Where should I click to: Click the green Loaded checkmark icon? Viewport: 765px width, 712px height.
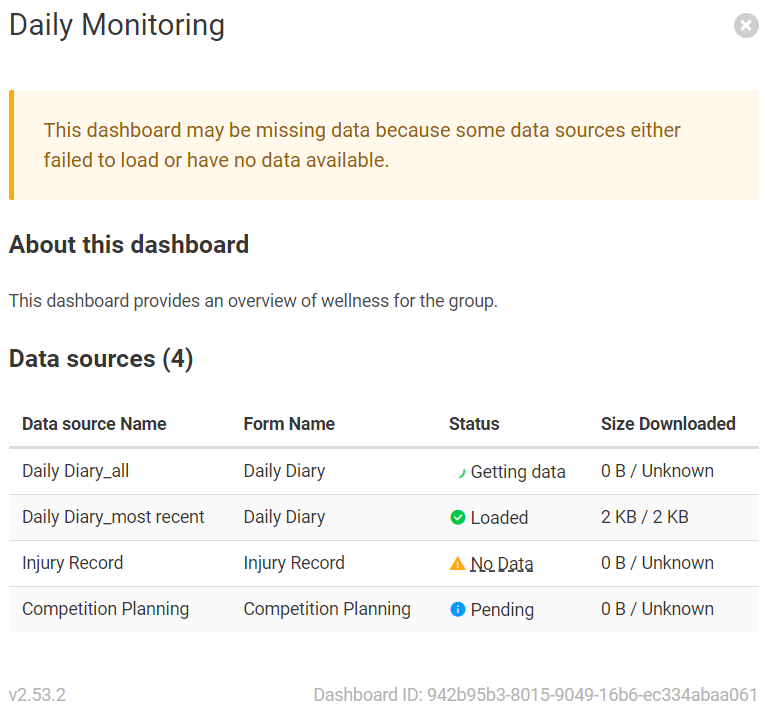(x=458, y=517)
